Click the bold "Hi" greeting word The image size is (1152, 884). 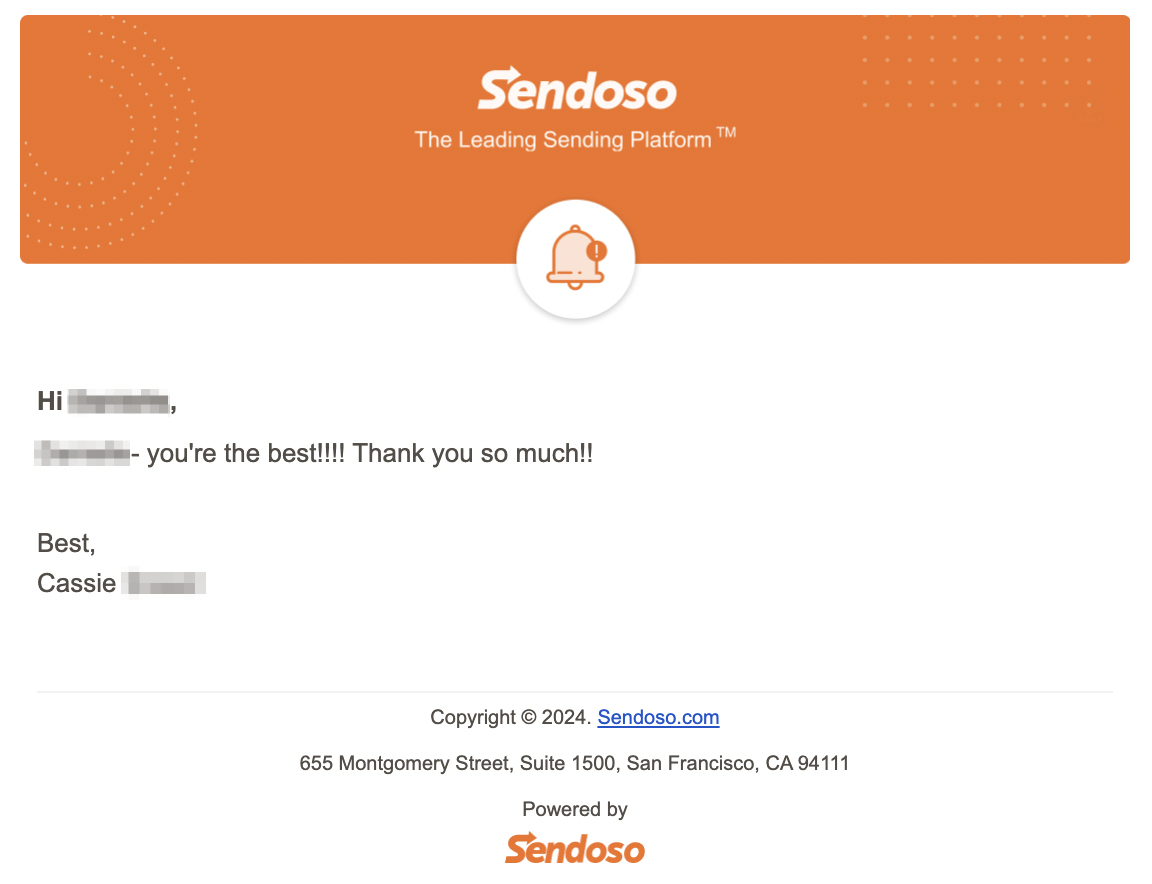click(x=50, y=401)
